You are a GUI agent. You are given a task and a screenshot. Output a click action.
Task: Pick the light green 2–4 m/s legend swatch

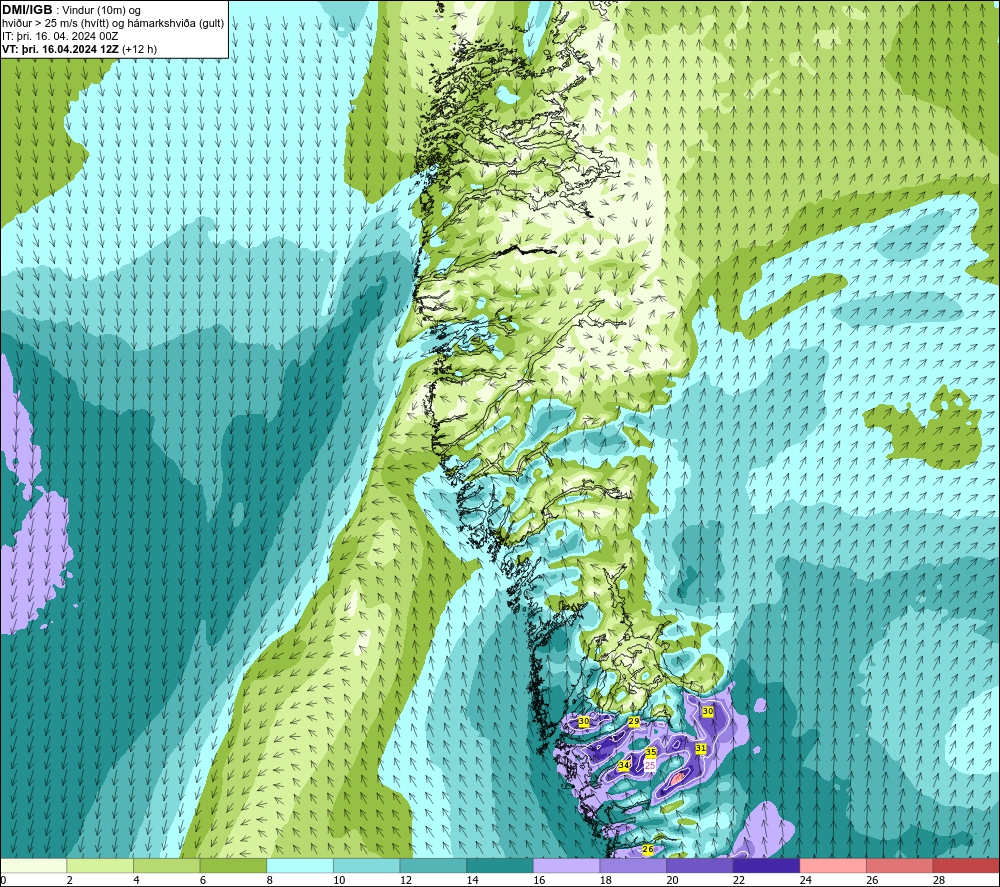click(x=99, y=865)
